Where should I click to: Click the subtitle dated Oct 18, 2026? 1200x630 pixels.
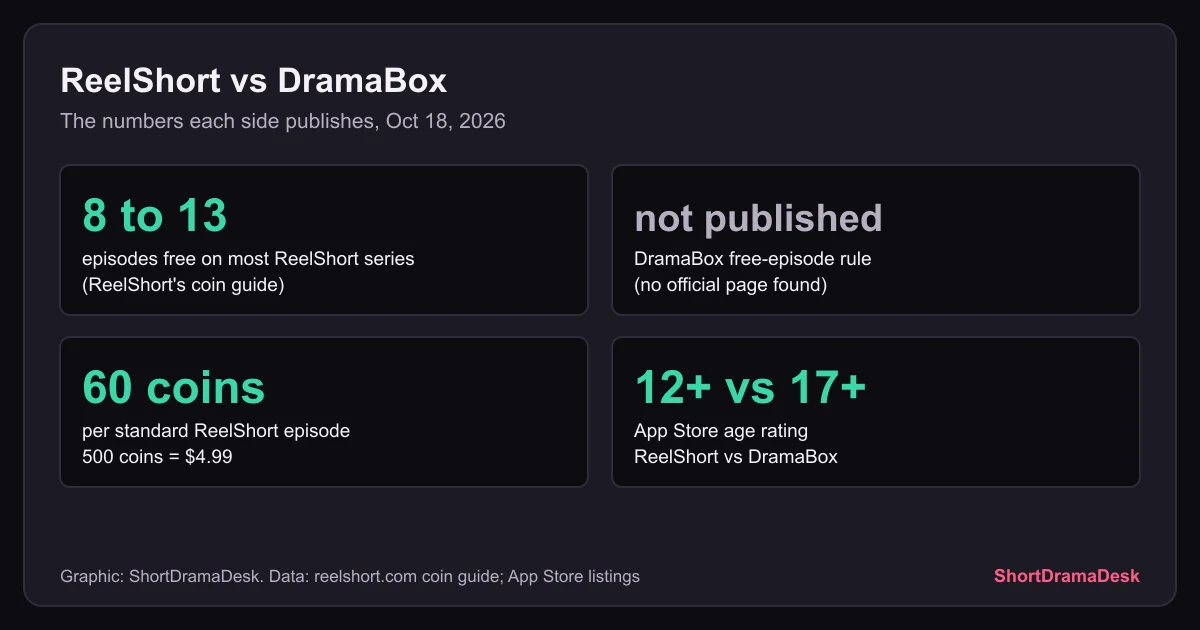click(x=283, y=122)
